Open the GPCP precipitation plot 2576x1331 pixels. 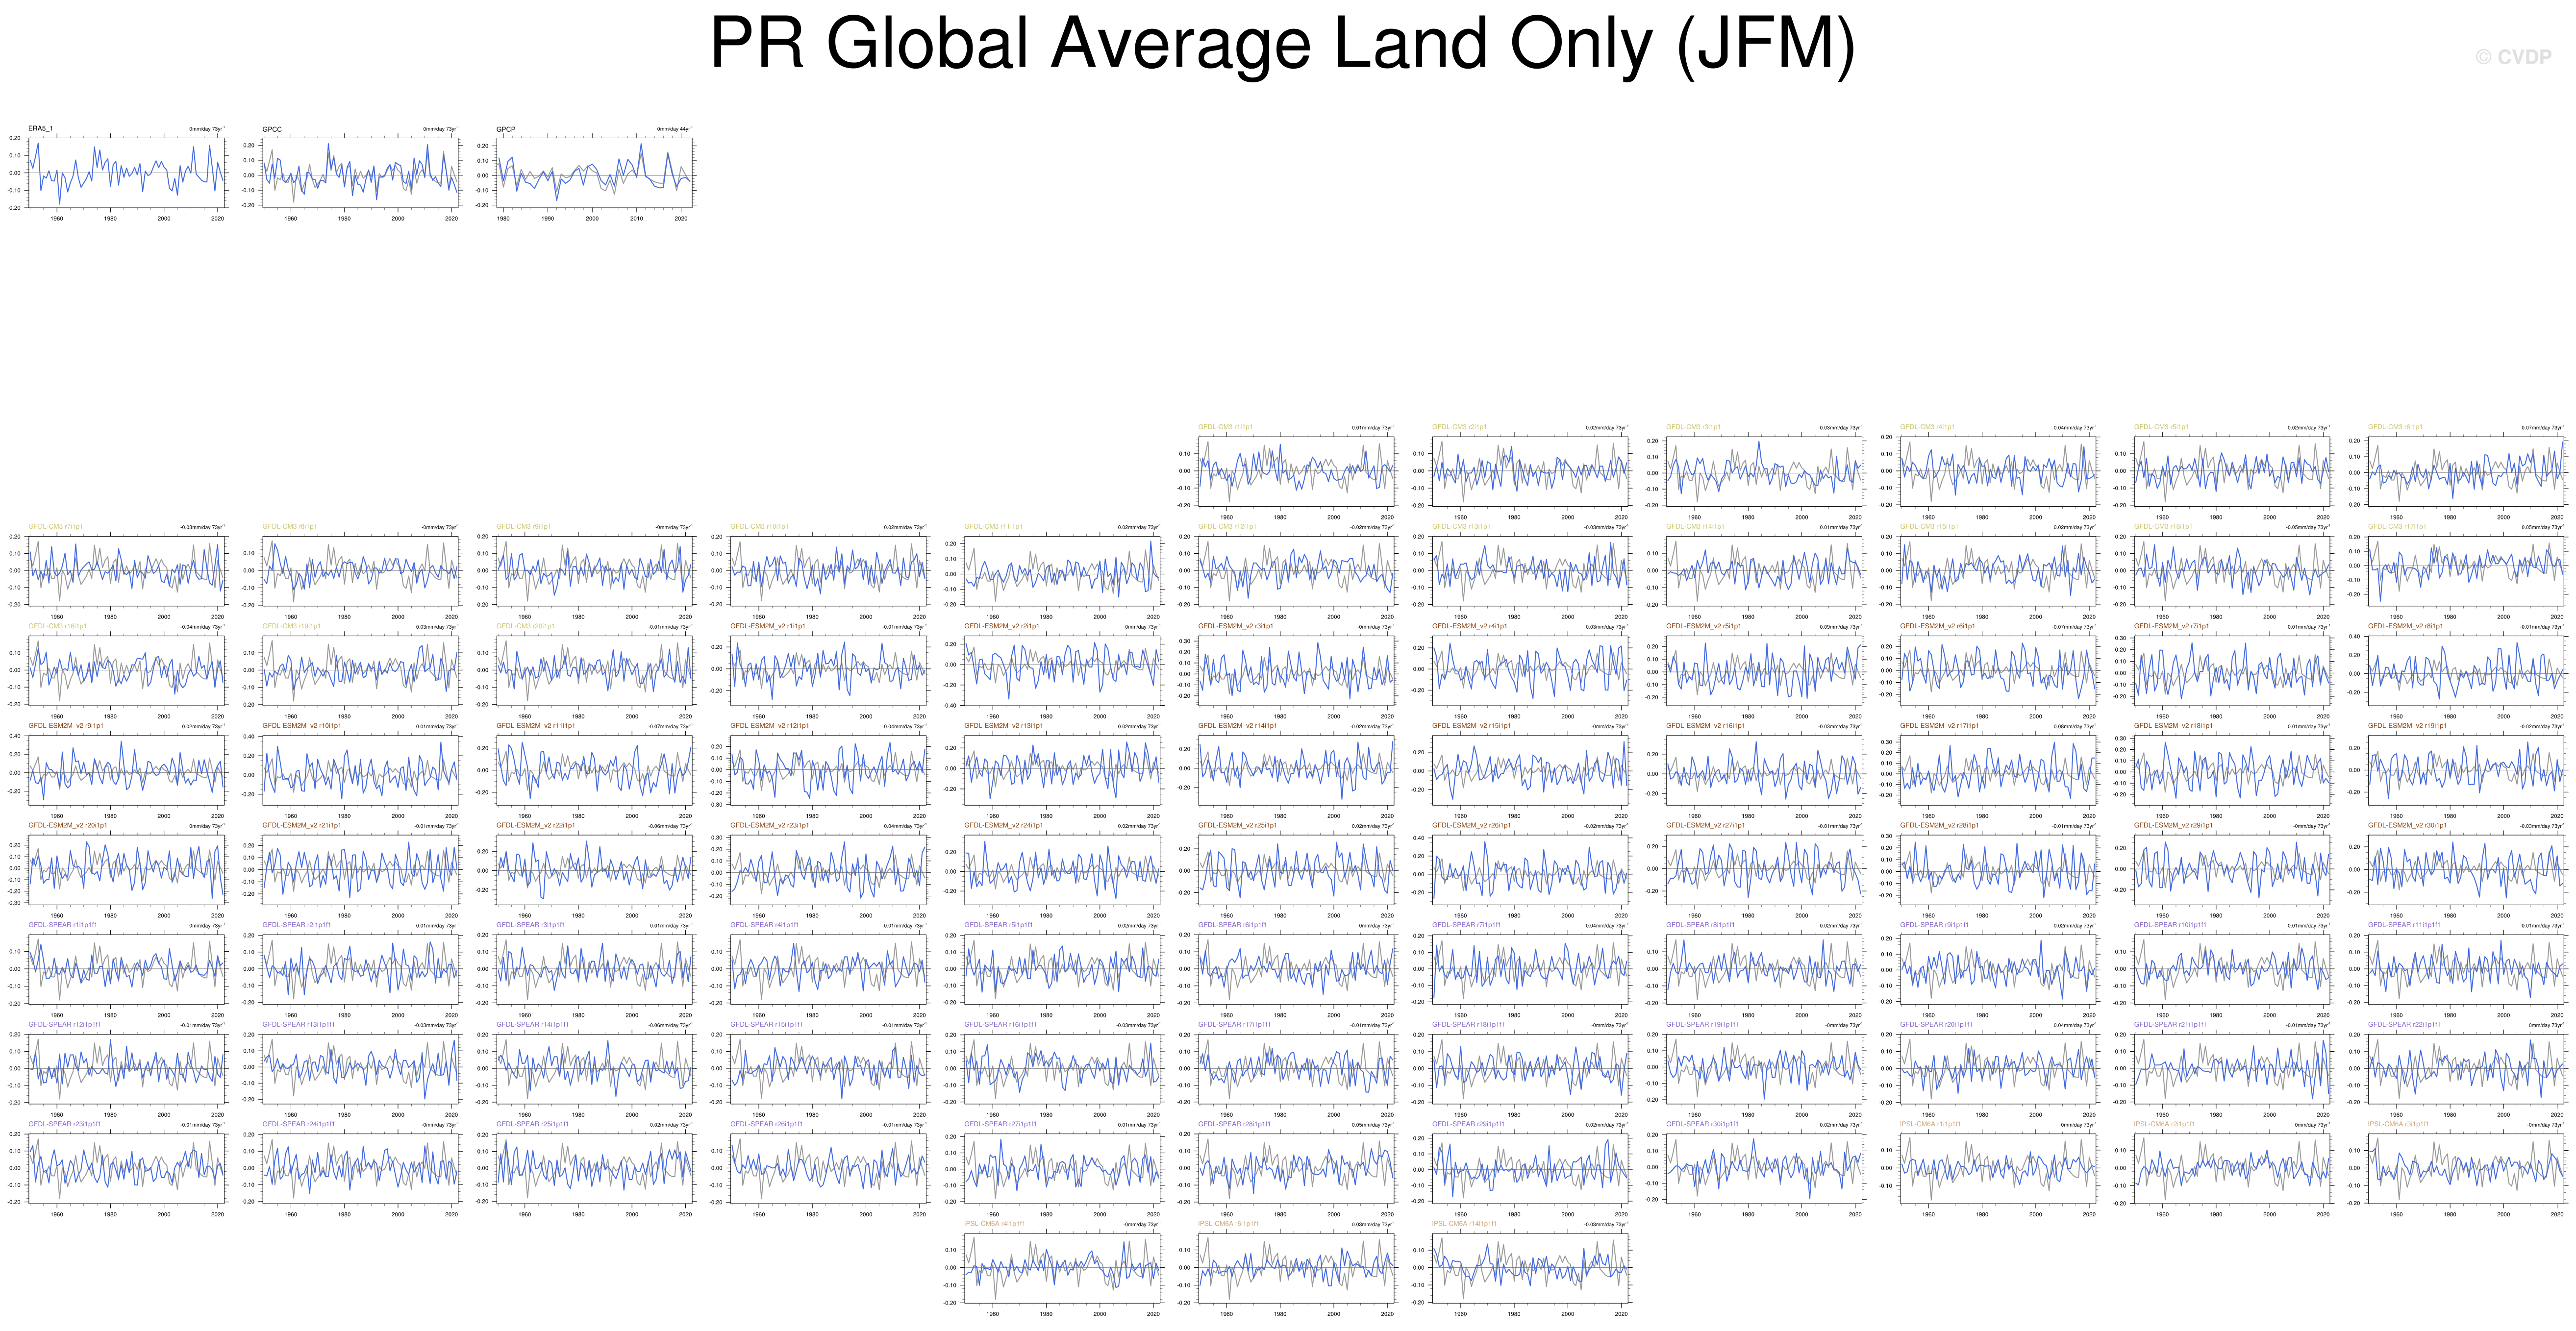595,173
